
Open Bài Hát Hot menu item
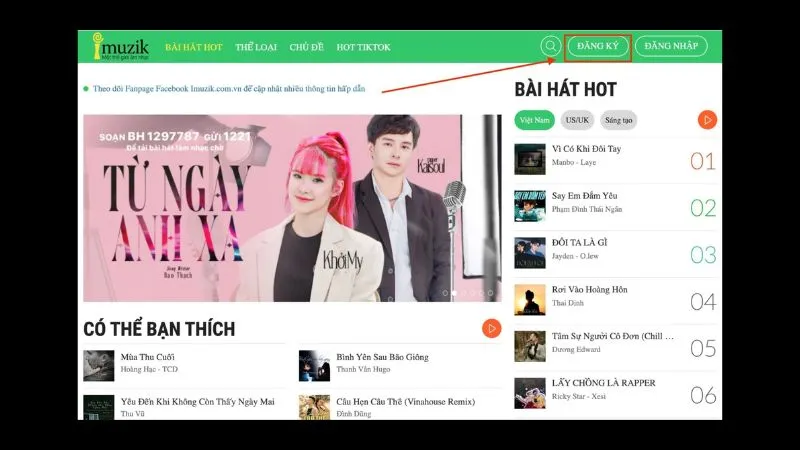tap(194, 47)
